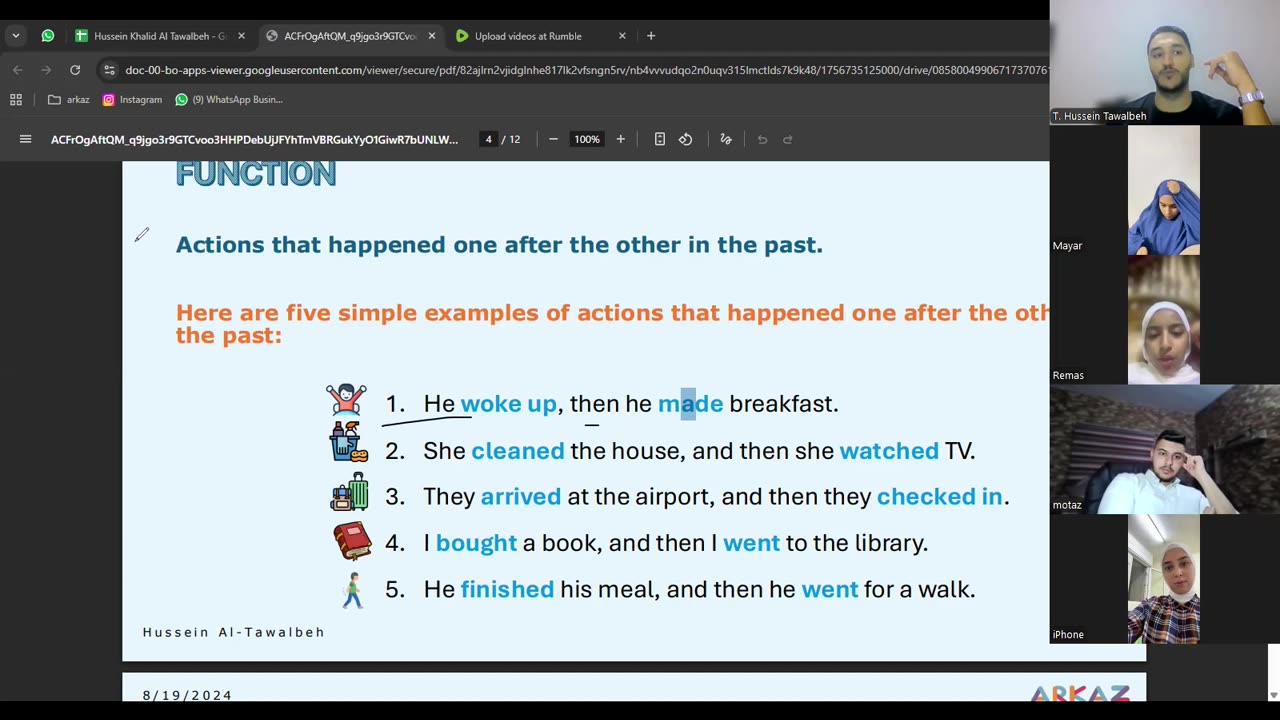Open the arkaz bookmark folder
1280x720 pixels.
(69, 100)
